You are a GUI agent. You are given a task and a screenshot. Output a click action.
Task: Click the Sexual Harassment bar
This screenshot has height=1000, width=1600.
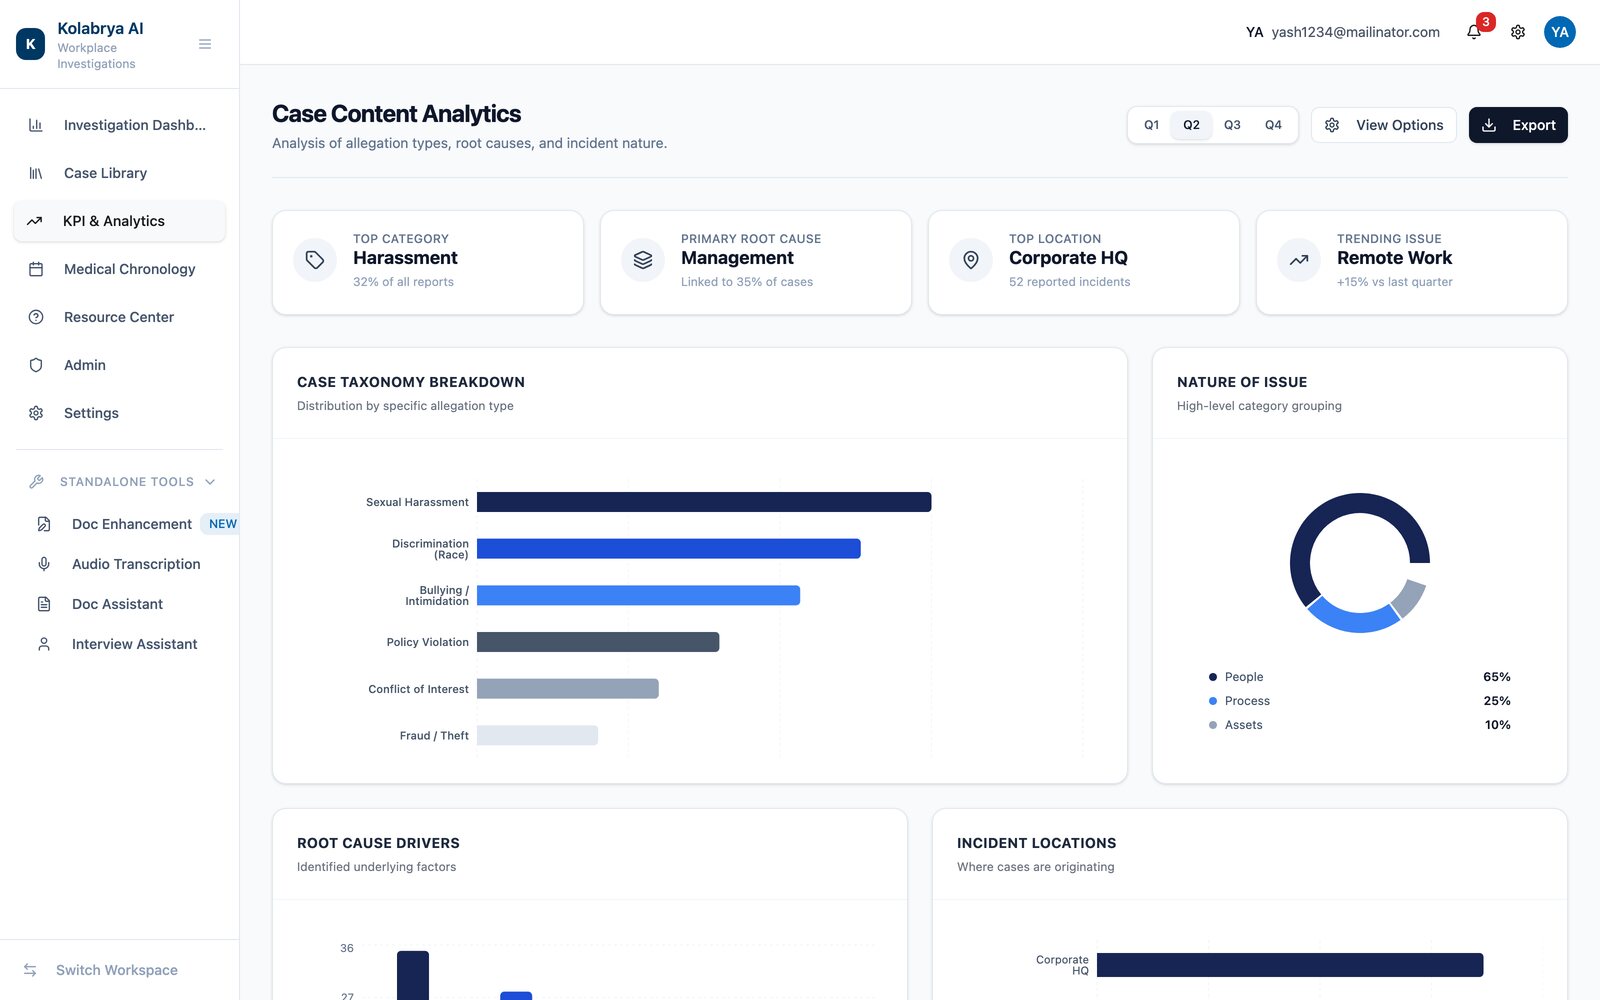point(704,502)
